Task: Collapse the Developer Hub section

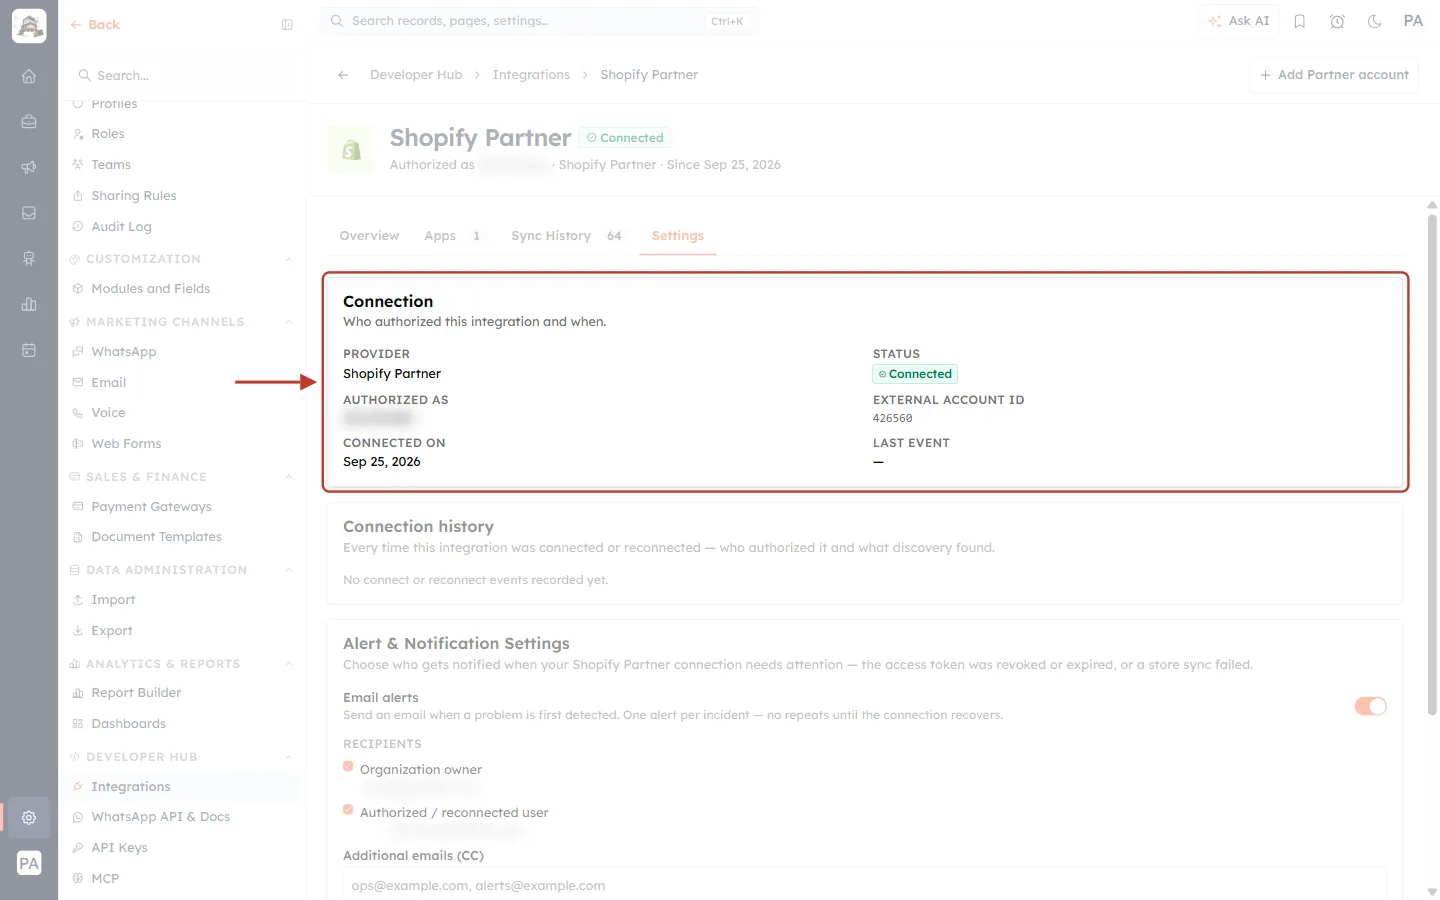Action: (289, 757)
